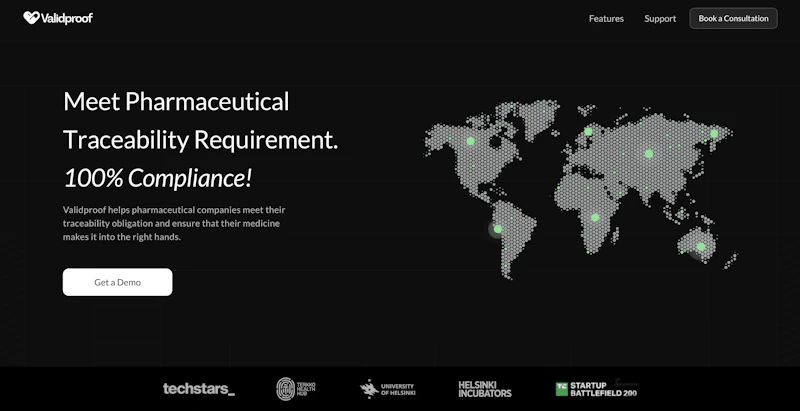Click the 'Meet Pharmaceutical' headline text
This screenshot has height=411, width=800.
(x=176, y=101)
